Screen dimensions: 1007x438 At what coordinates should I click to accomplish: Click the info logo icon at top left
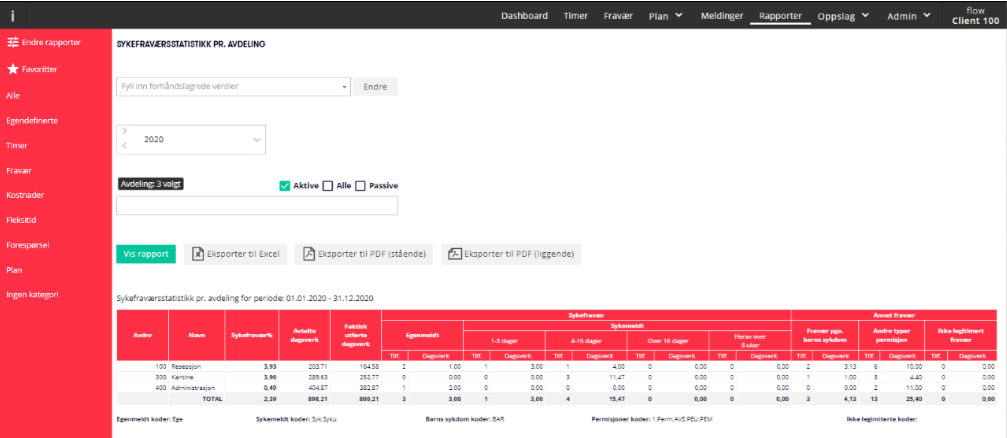[13, 17]
